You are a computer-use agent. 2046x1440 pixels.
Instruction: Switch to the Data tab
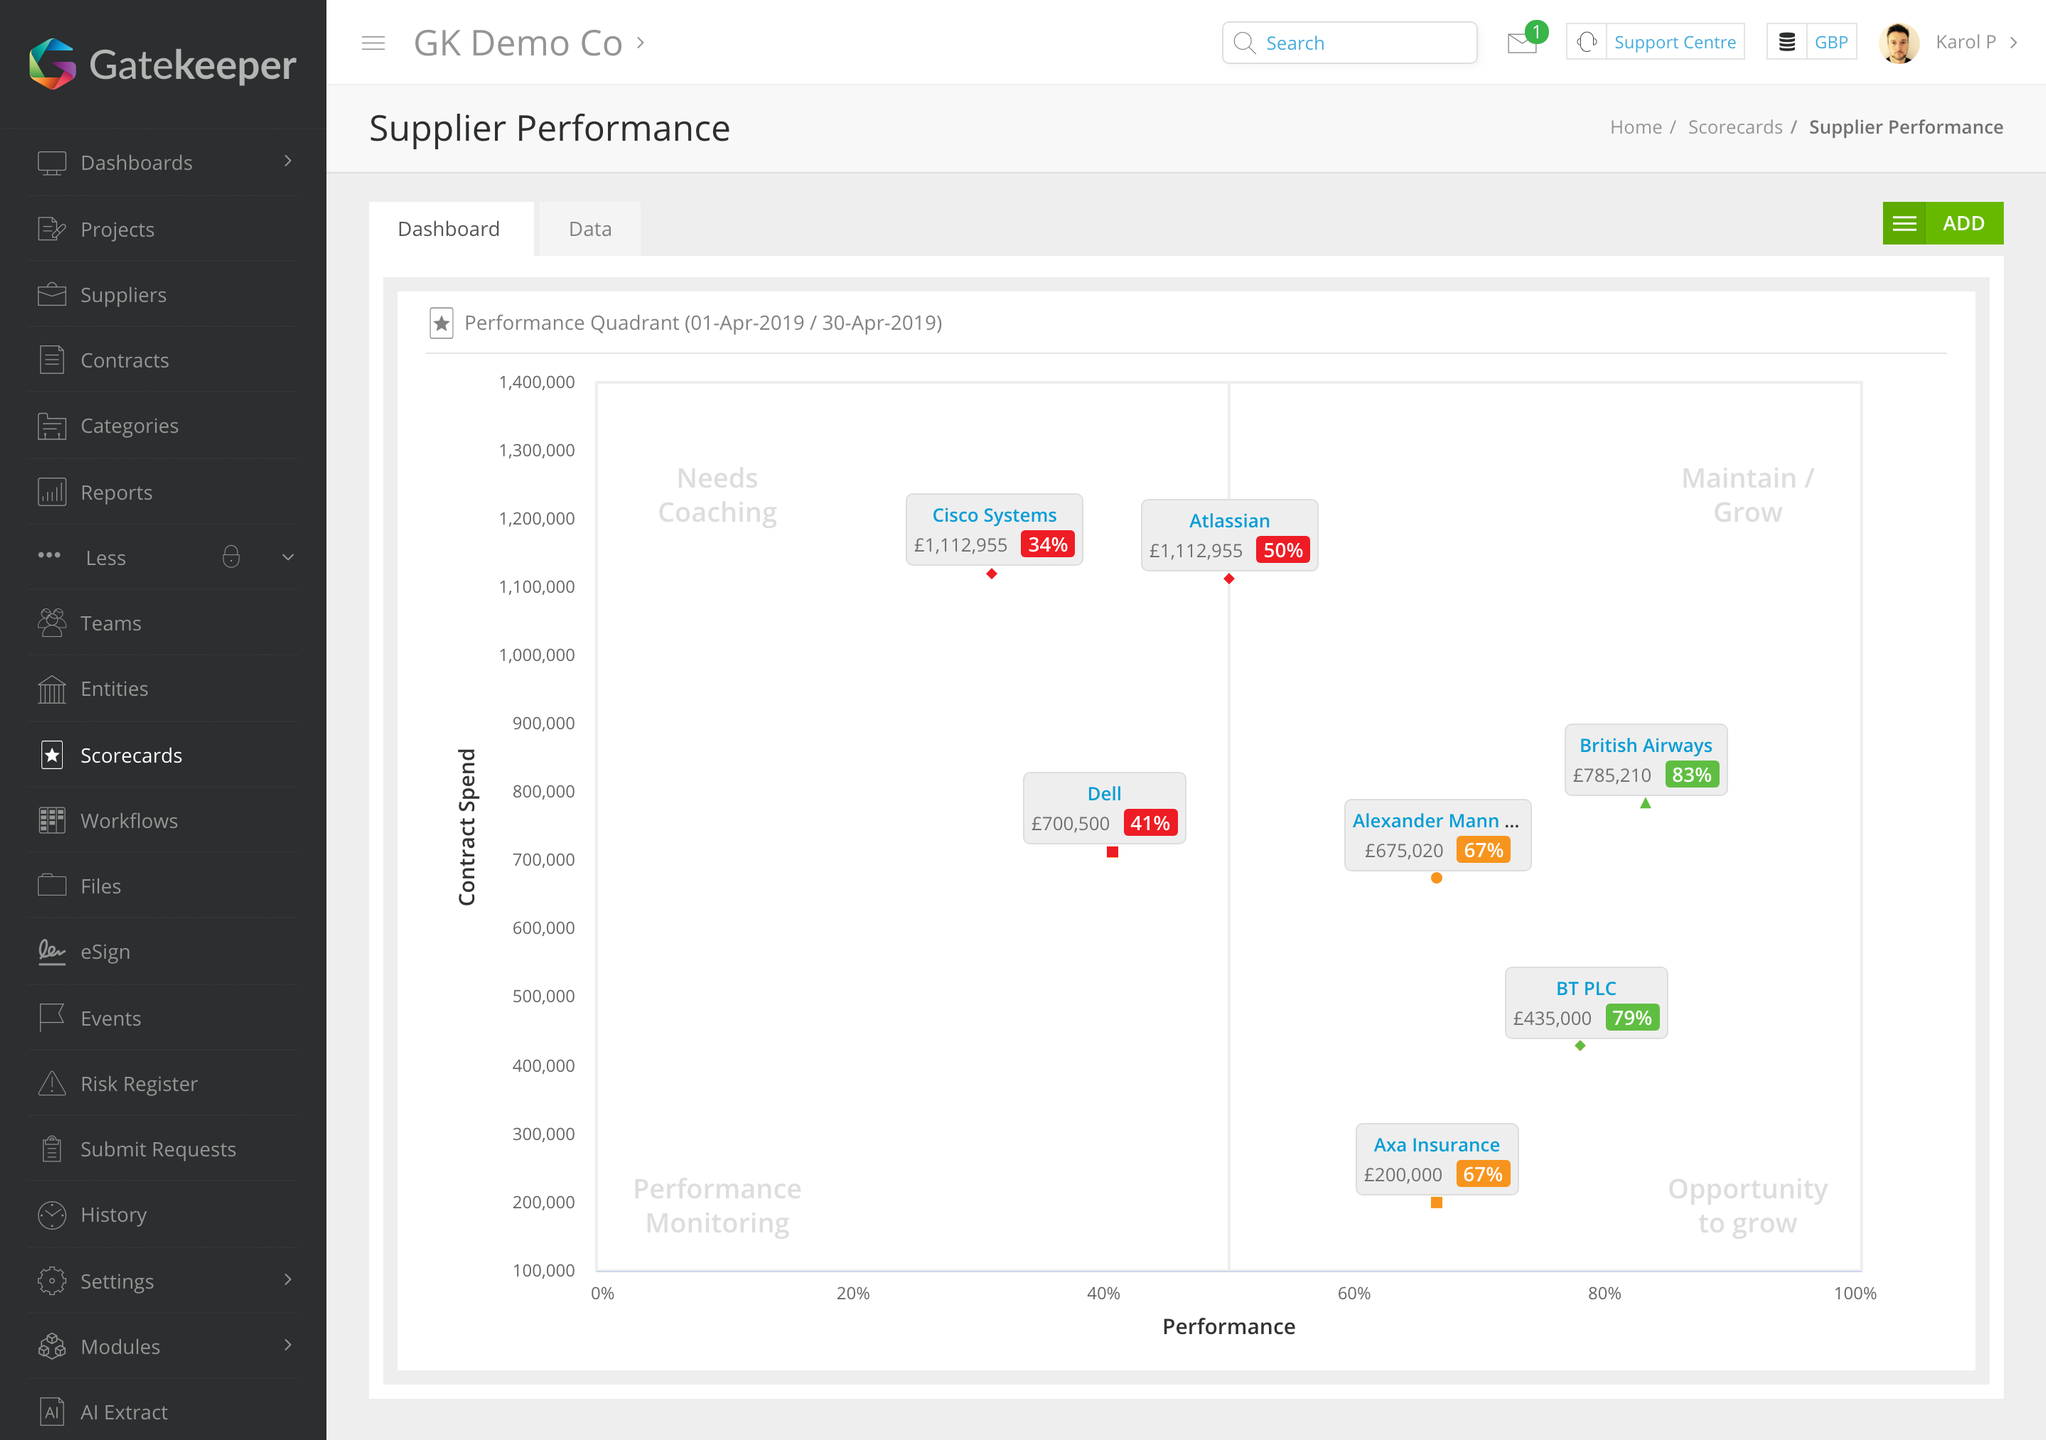tap(589, 229)
